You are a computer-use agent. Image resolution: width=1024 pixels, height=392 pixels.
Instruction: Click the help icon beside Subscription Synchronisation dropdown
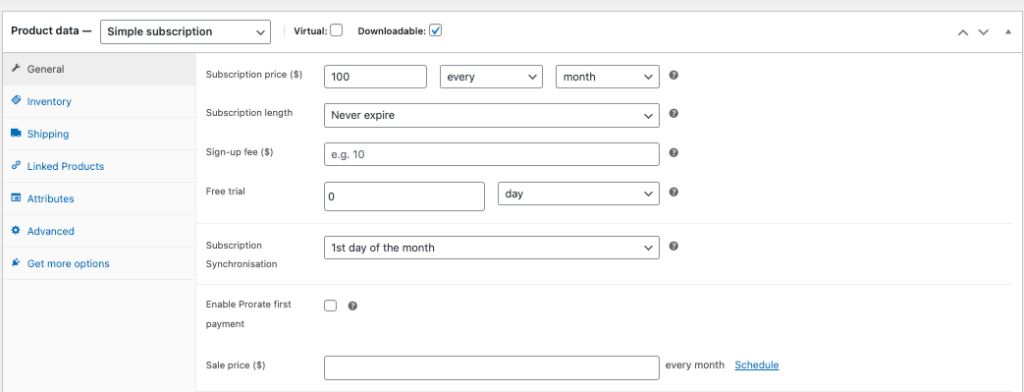tap(674, 246)
